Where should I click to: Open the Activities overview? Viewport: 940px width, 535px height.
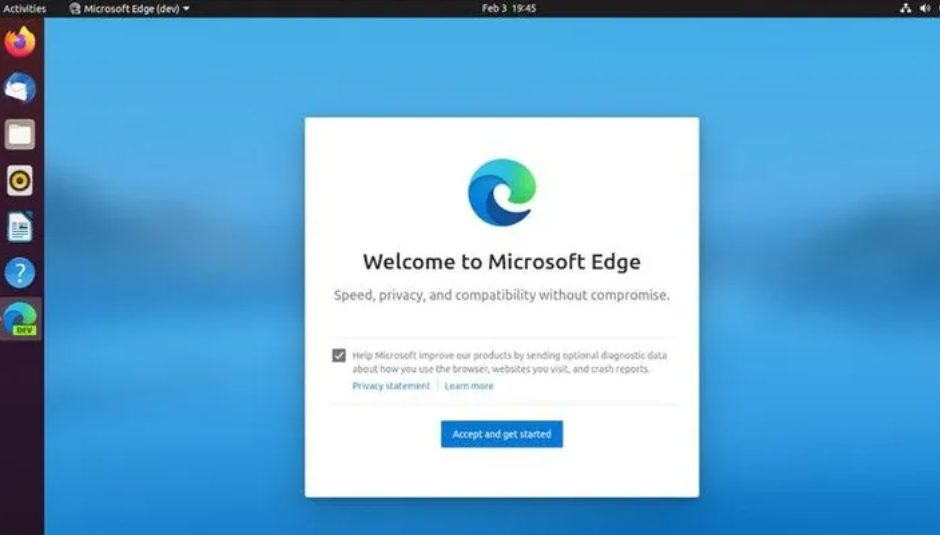click(x=25, y=8)
